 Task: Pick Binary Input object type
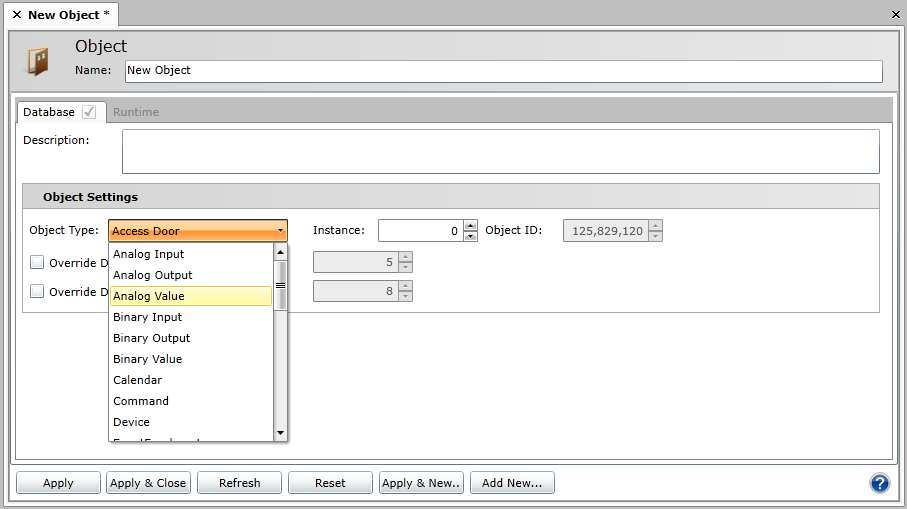point(190,317)
